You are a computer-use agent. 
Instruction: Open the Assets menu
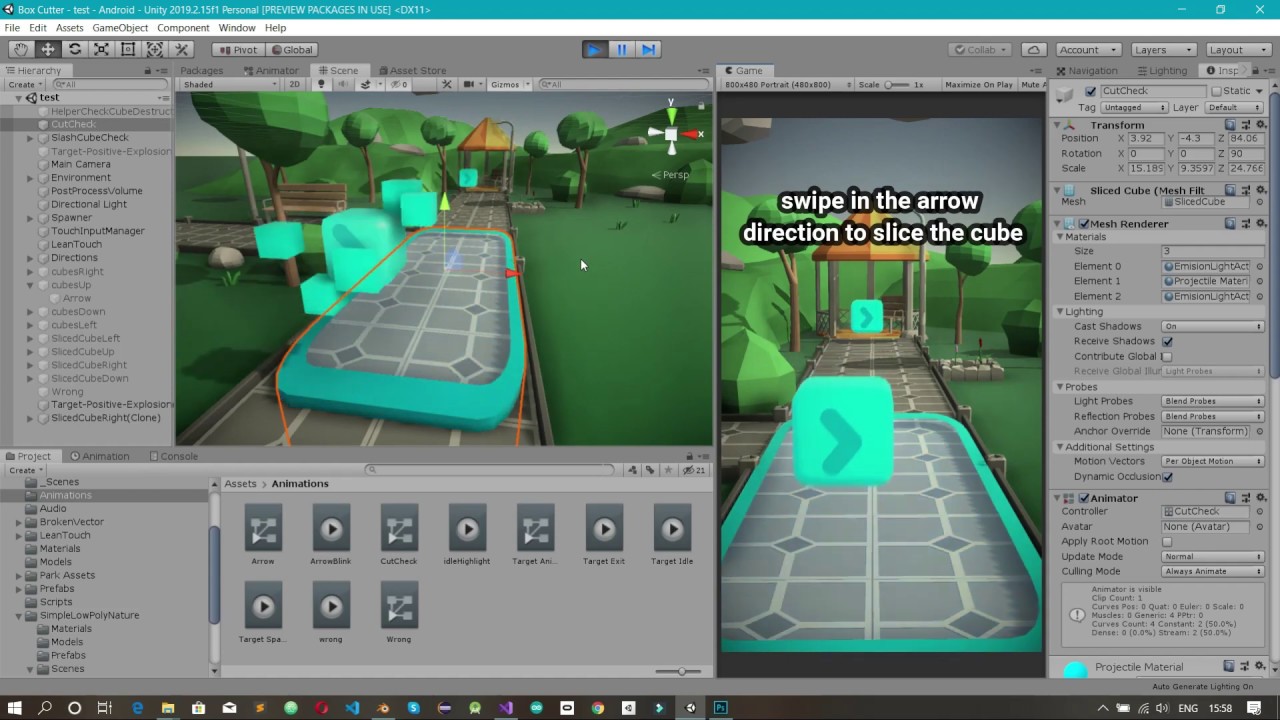click(70, 28)
